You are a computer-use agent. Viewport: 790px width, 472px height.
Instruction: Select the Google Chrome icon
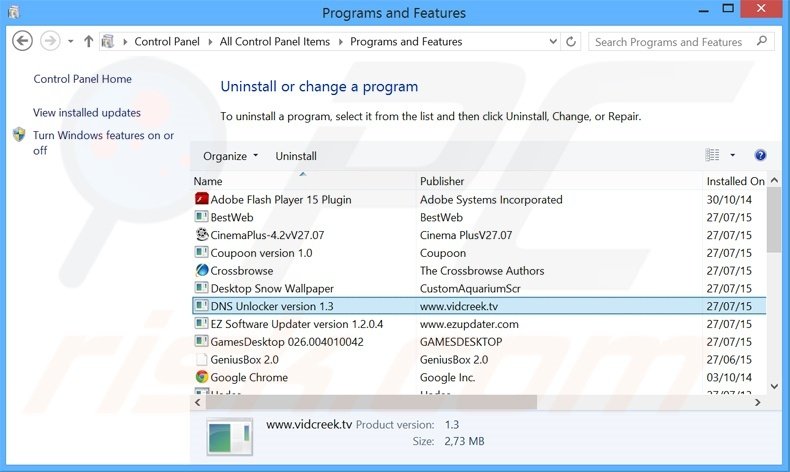point(202,377)
